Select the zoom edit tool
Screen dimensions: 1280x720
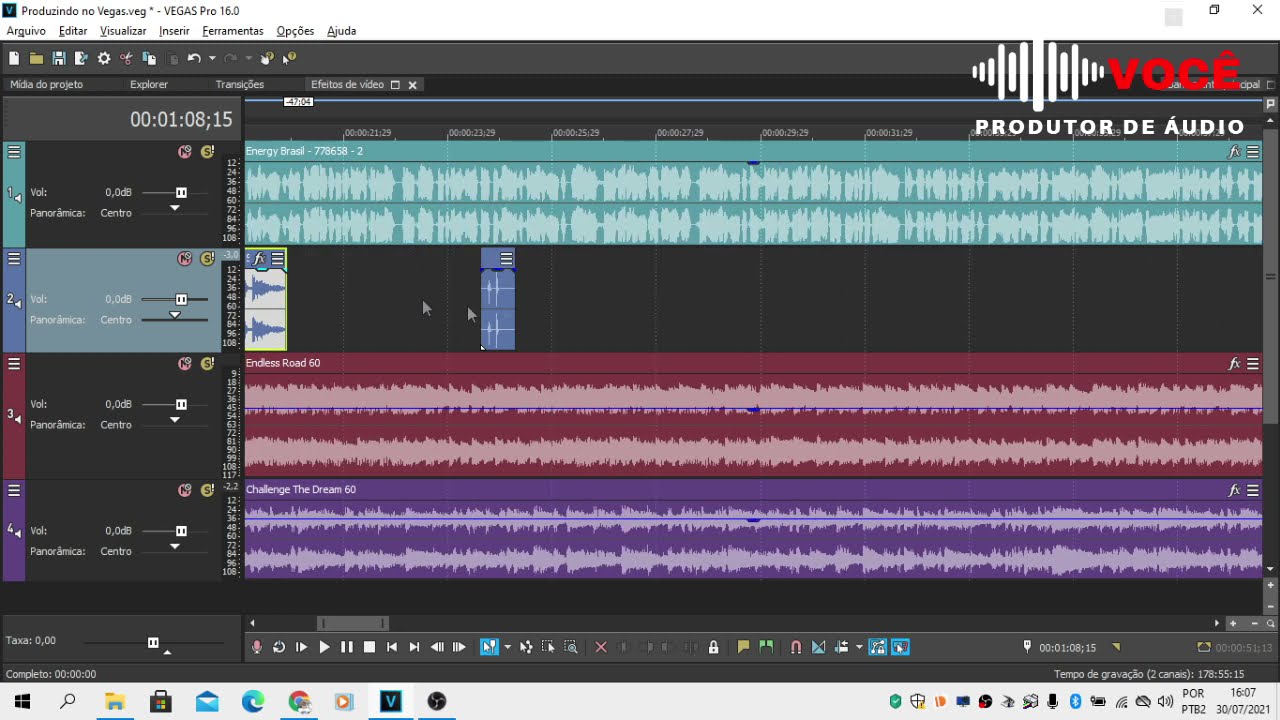pos(571,647)
